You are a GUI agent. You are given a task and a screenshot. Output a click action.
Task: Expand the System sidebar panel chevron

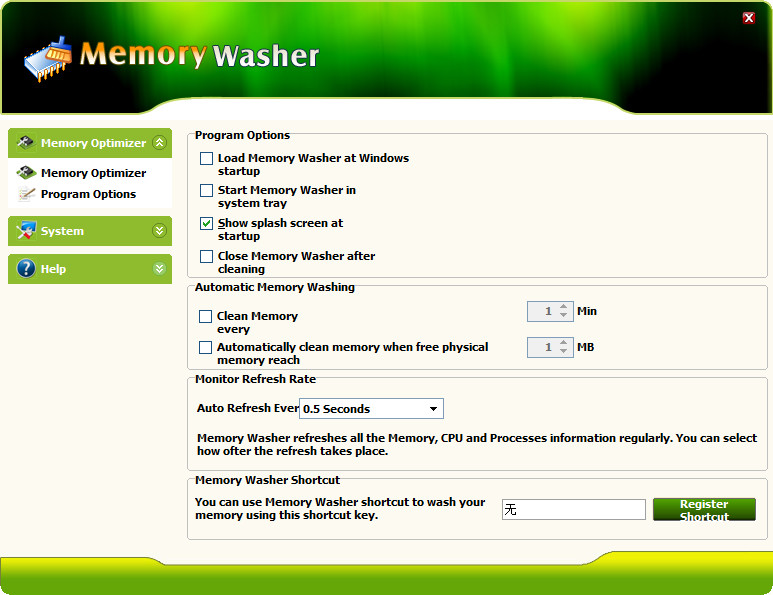coord(159,230)
